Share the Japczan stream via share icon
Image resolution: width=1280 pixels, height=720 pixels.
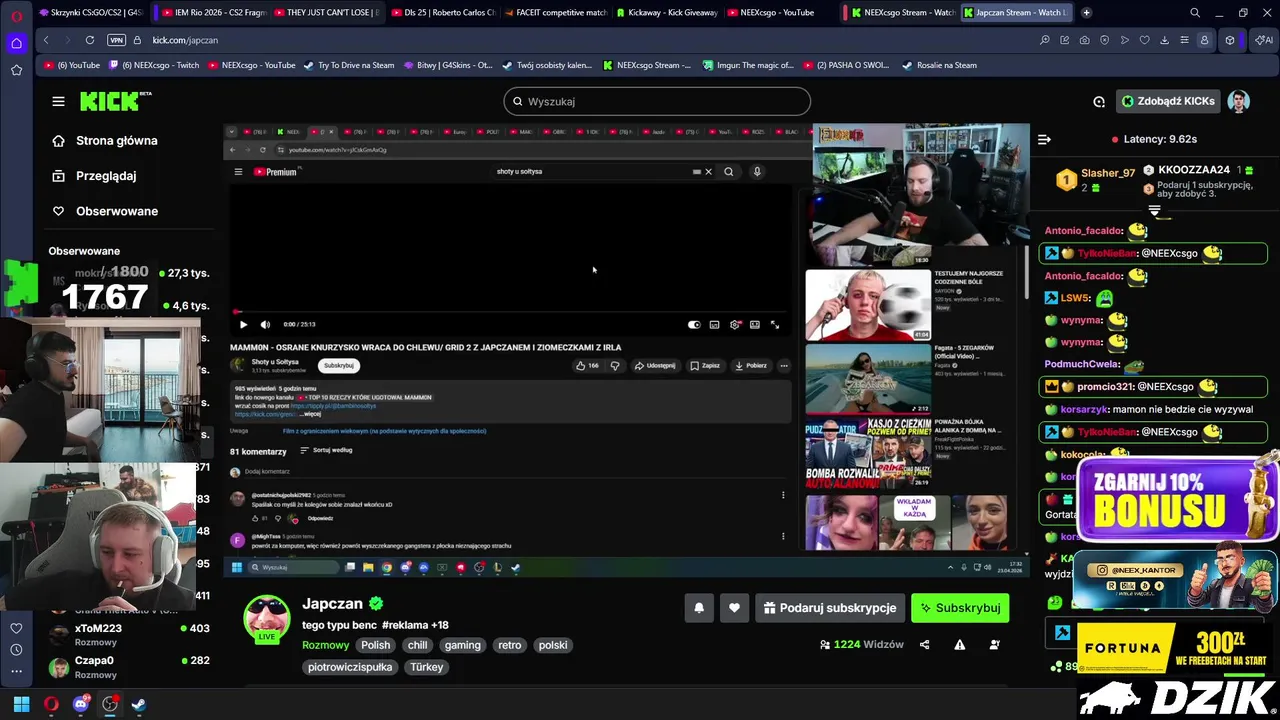point(924,645)
